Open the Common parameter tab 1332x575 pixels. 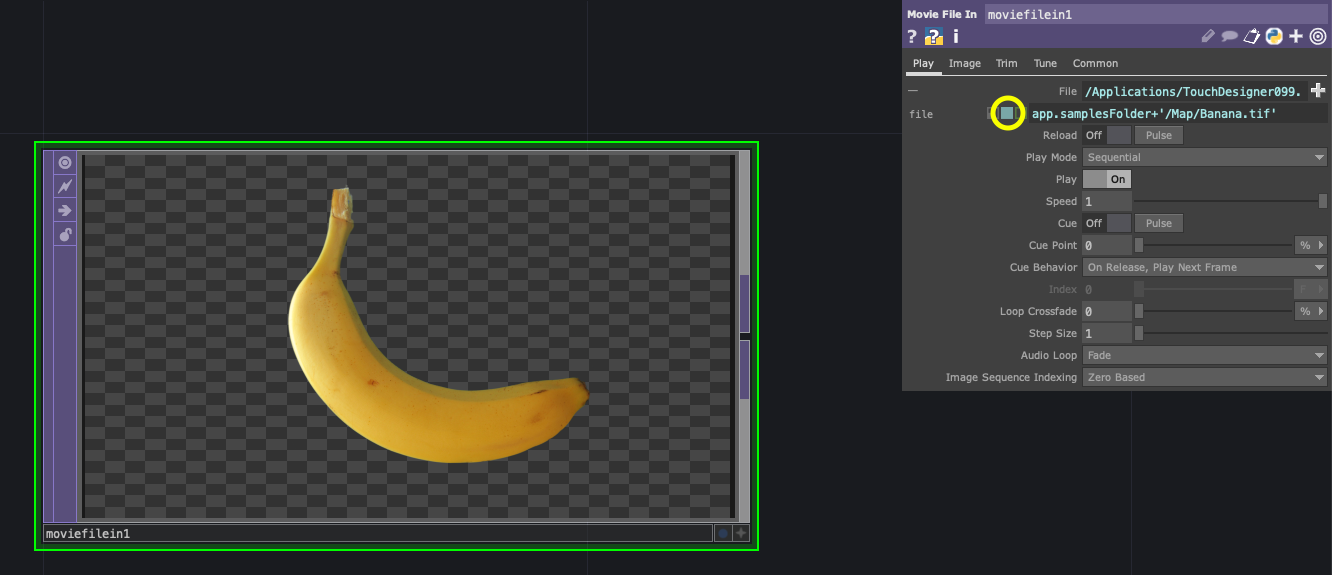click(1095, 63)
